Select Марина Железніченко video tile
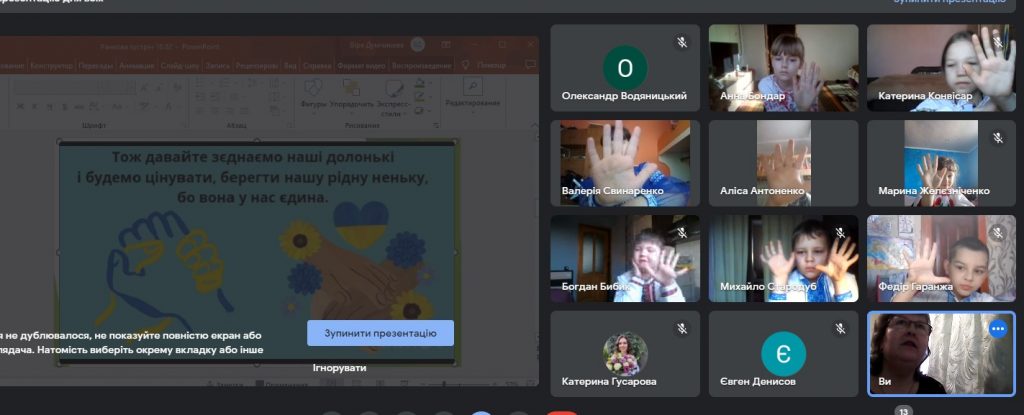 [x=941, y=163]
